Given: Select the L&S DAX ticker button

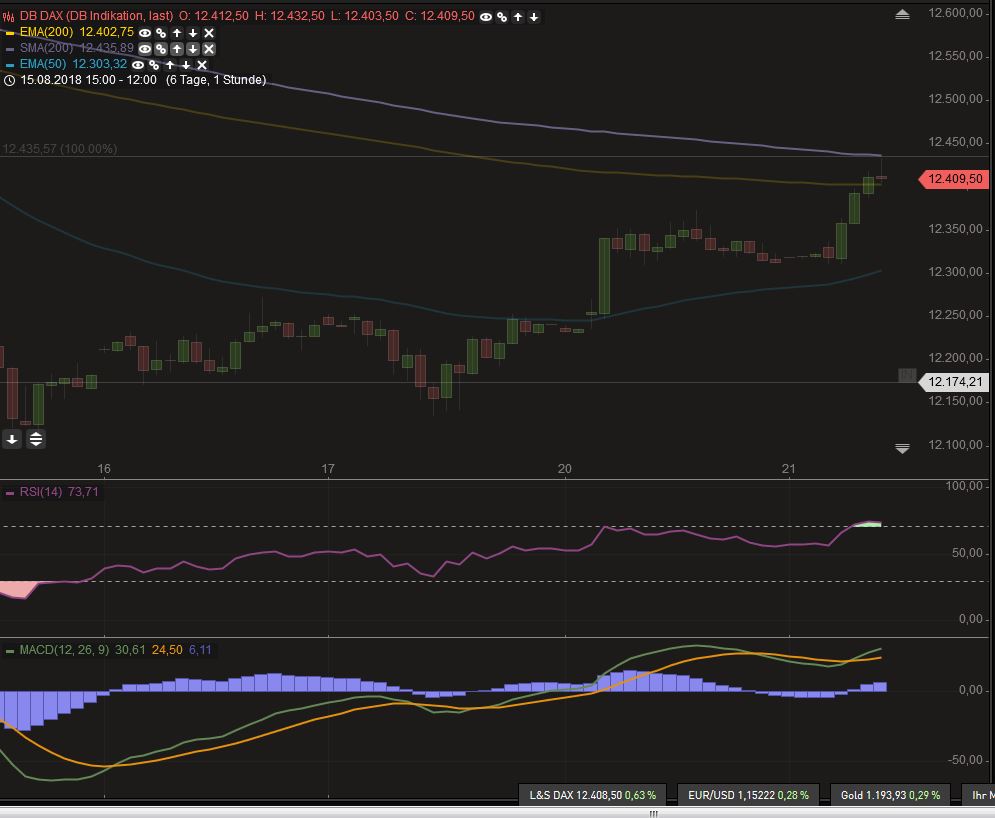Looking at the screenshot, I should click(594, 794).
